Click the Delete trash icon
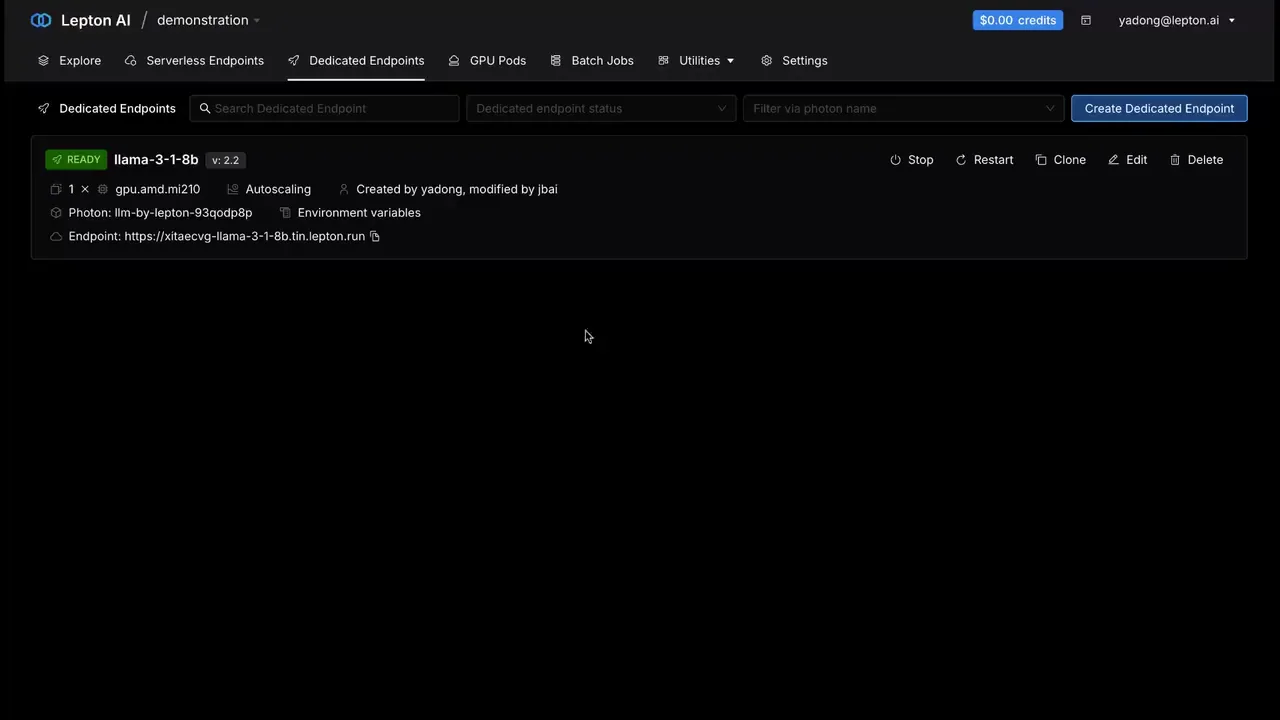This screenshot has width=1280, height=720. pyautogui.click(x=1175, y=160)
